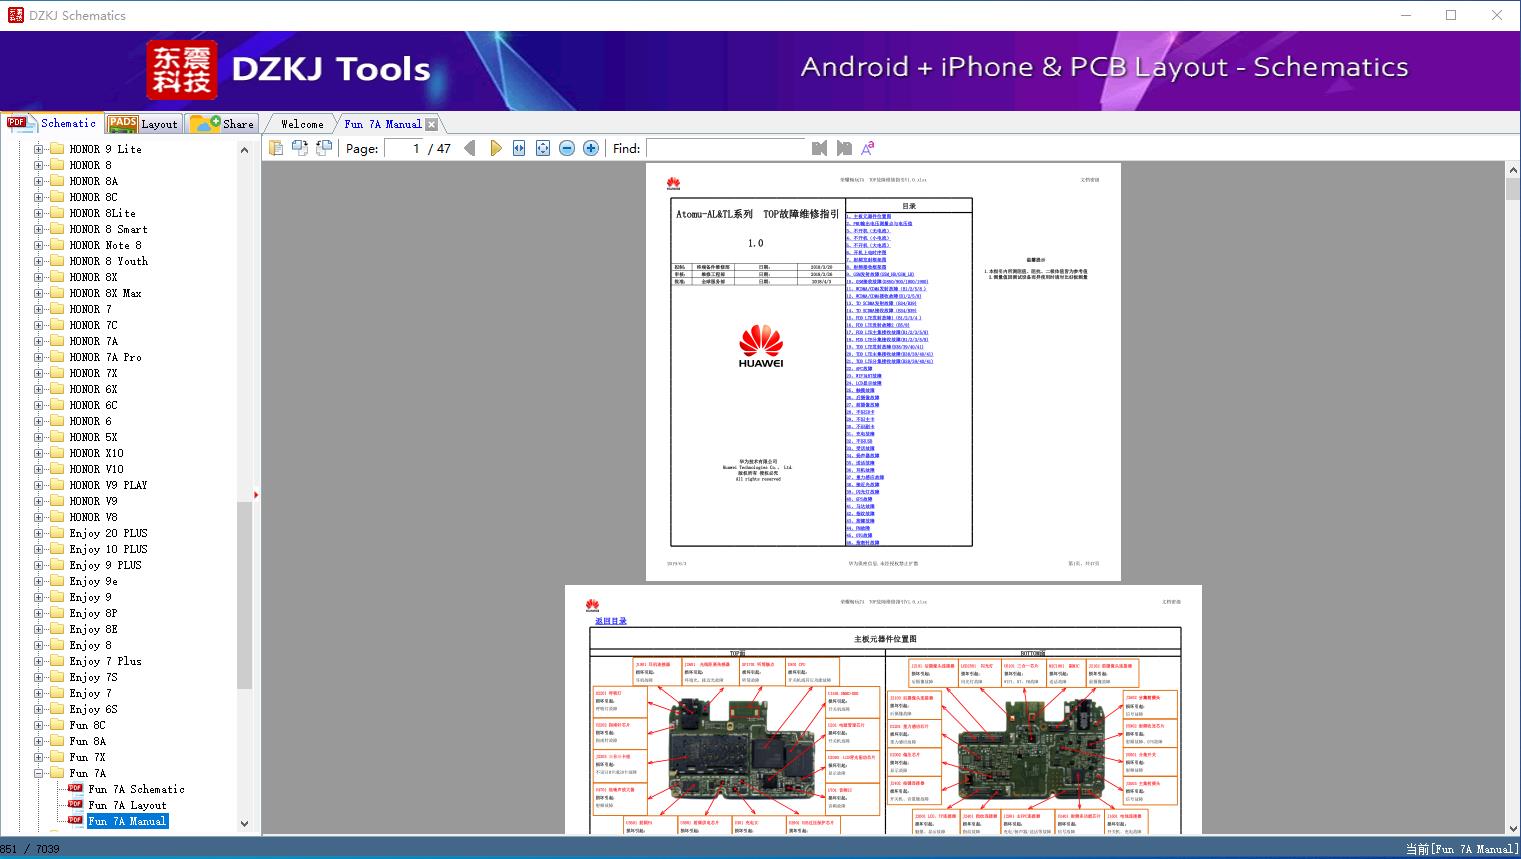Select the HONOR 8 Youth folder
The image size is (1521, 859).
pos(109,261)
